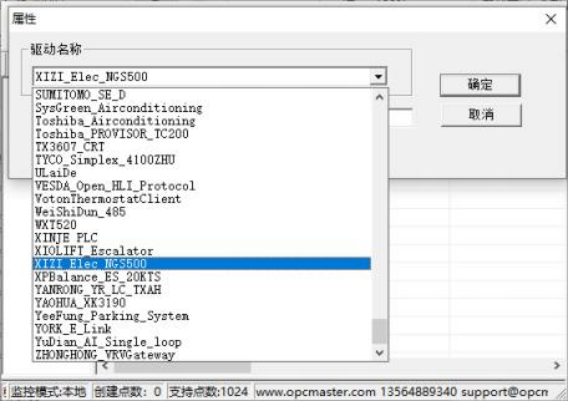Click the main window horizontal scrollbar thumb
The width and height of the screenshot is (568, 401).
[182, 367]
